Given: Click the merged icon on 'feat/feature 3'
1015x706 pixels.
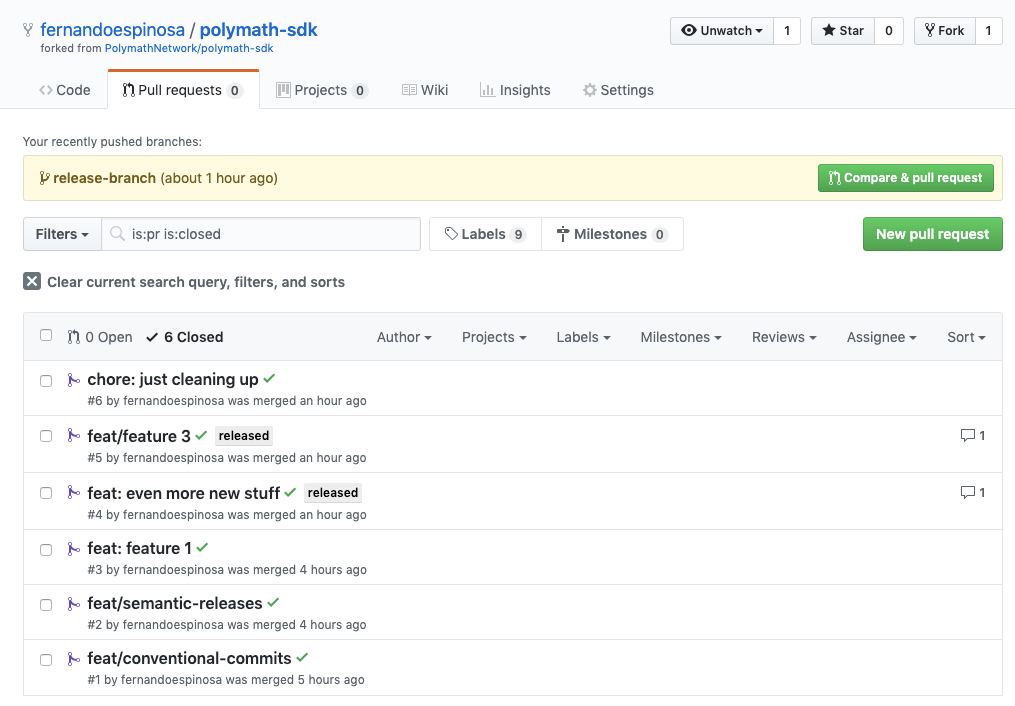Looking at the screenshot, I should coord(74,436).
